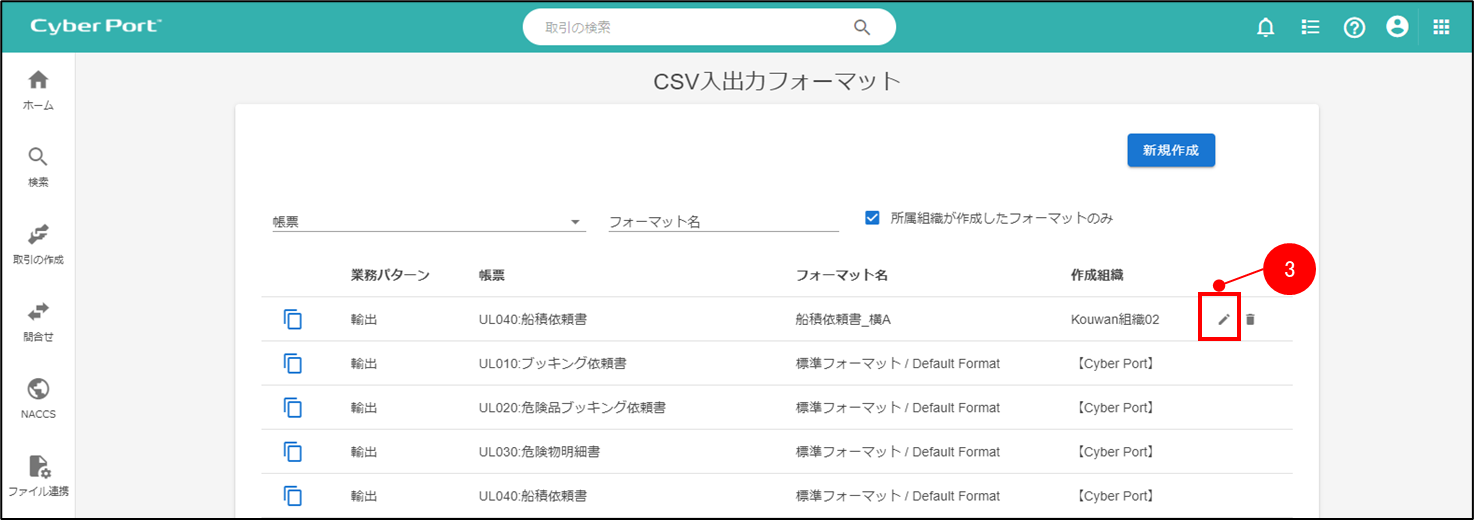
Task: Open the user account profile icon
Action: (1397, 28)
